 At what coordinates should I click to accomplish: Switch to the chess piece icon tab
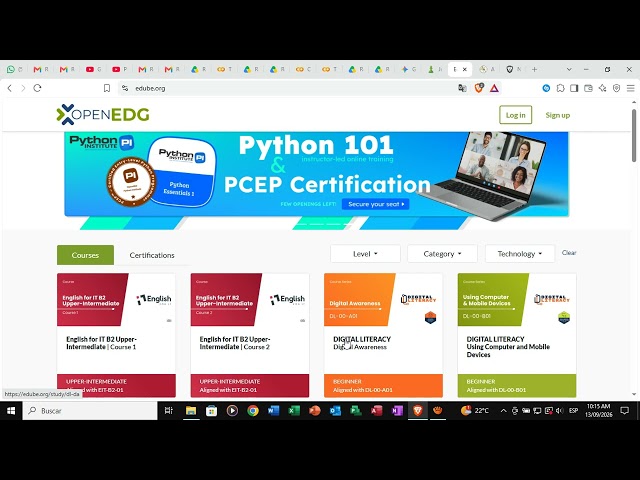(435, 69)
